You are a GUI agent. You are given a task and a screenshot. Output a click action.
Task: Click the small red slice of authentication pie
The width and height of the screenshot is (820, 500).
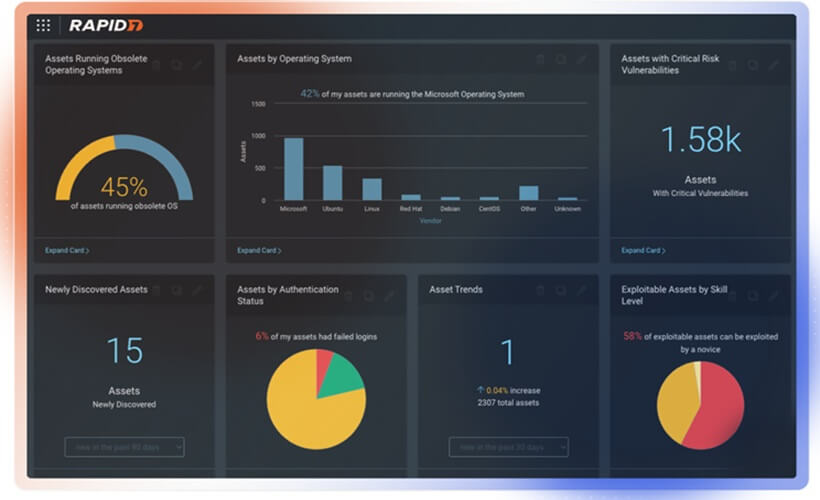(323, 366)
